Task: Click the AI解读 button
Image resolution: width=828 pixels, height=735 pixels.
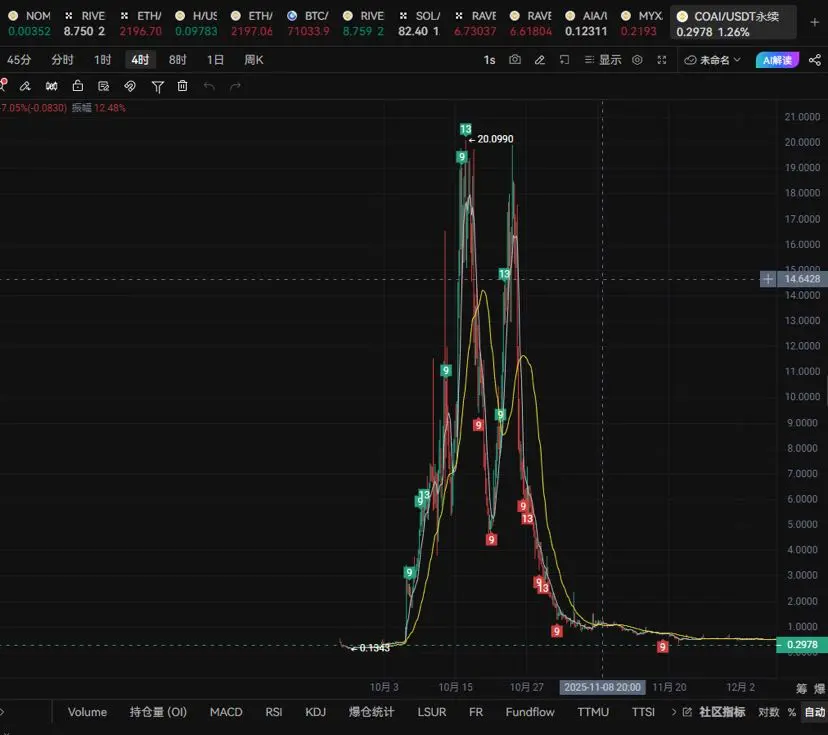Action: click(777, 60)
